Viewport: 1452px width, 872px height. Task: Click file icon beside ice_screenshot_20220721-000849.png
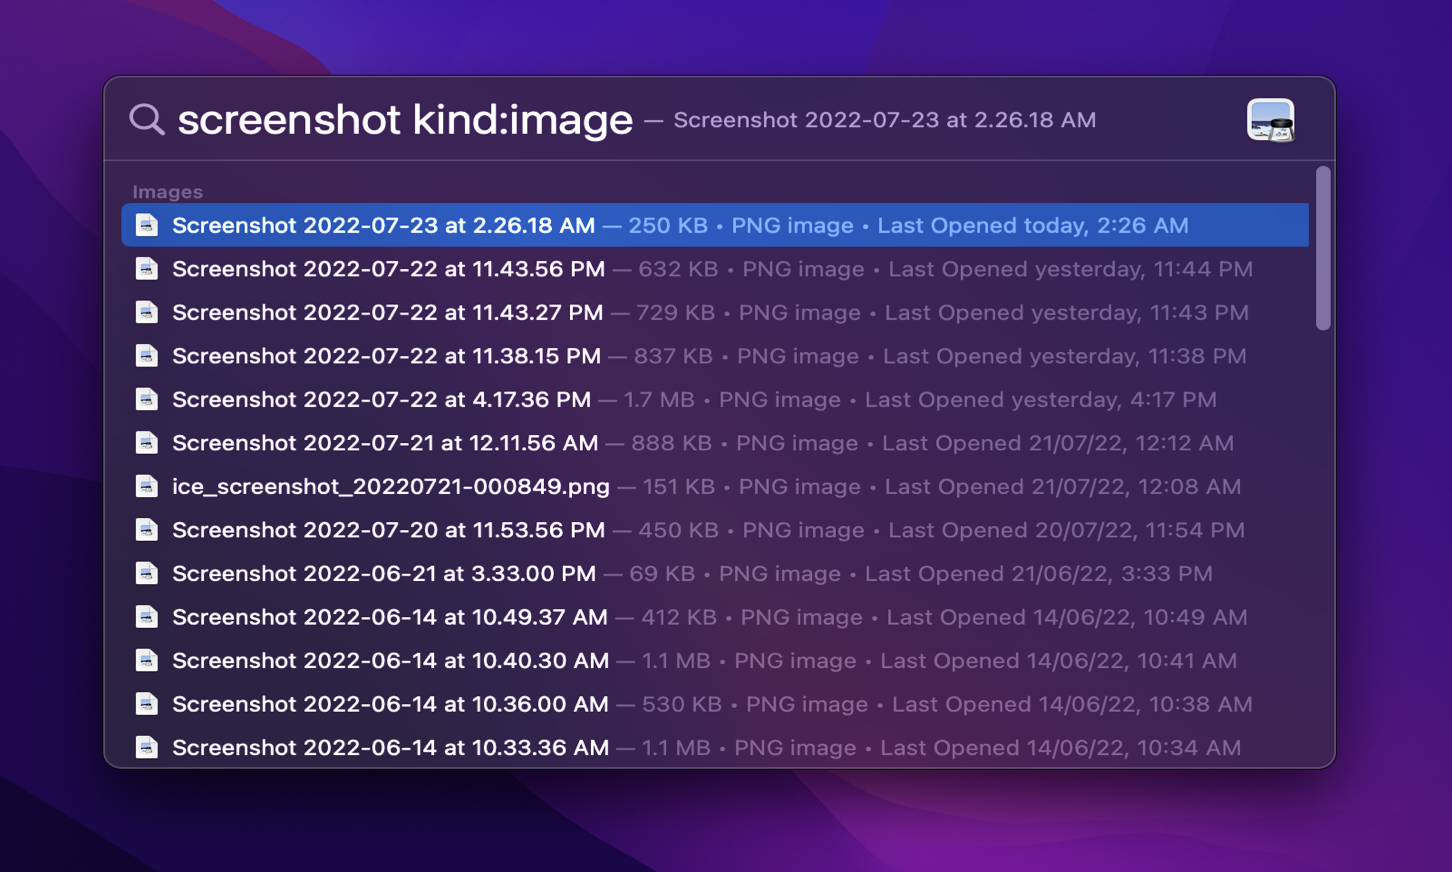point(147,486)
